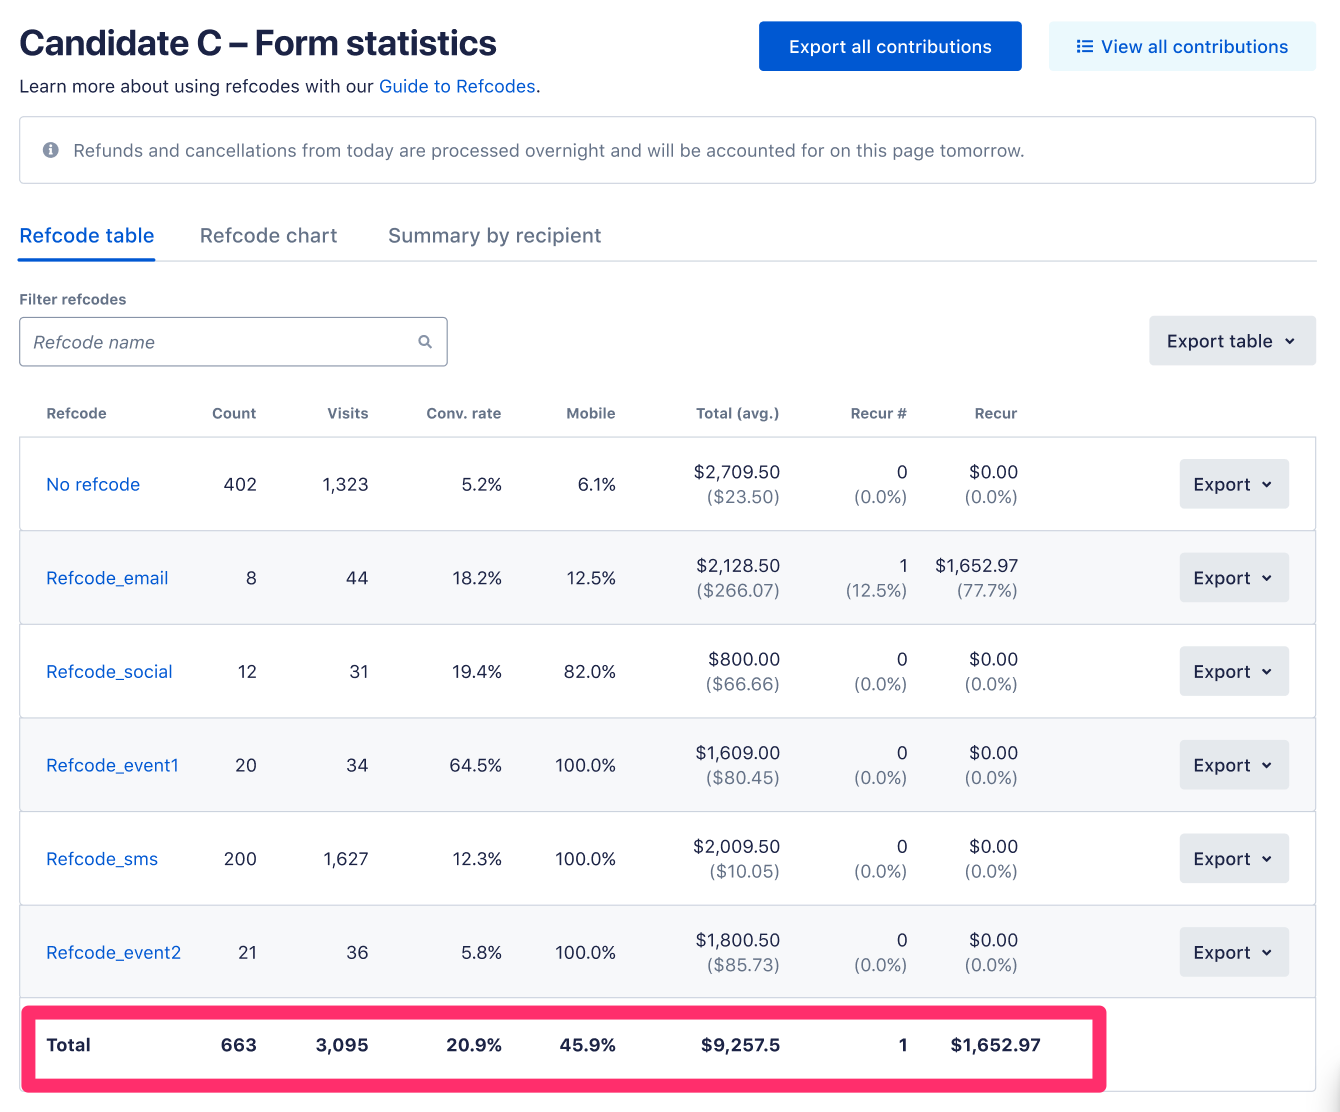Expand Export menu for Refcode_social row

coord(1233,672)
